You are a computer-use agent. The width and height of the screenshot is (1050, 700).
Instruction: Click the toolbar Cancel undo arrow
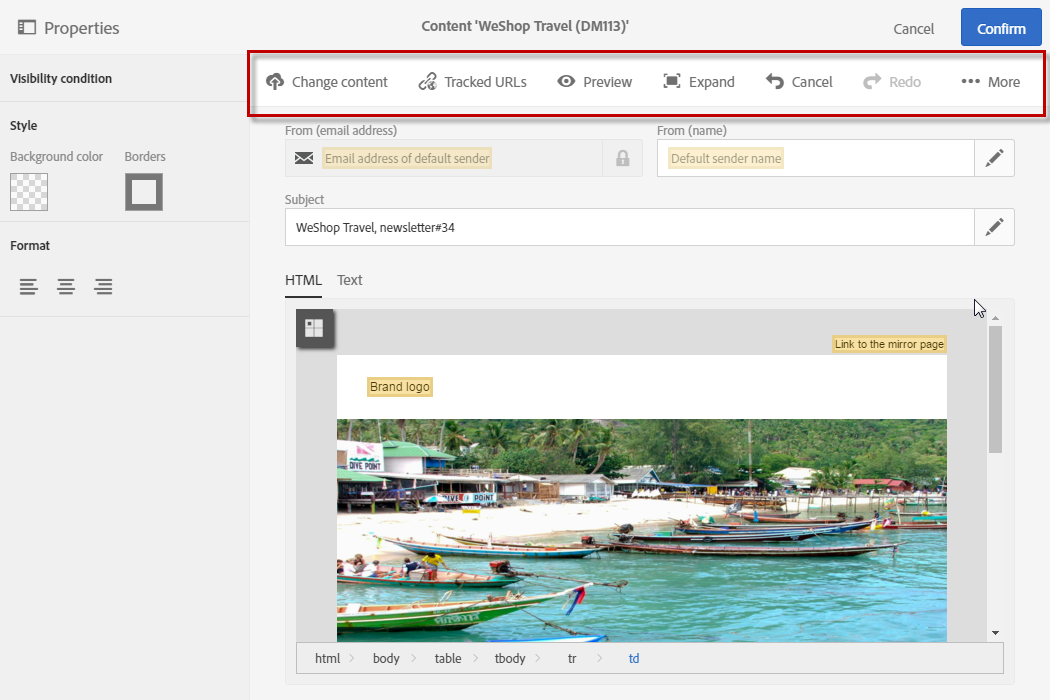(775, 82)
